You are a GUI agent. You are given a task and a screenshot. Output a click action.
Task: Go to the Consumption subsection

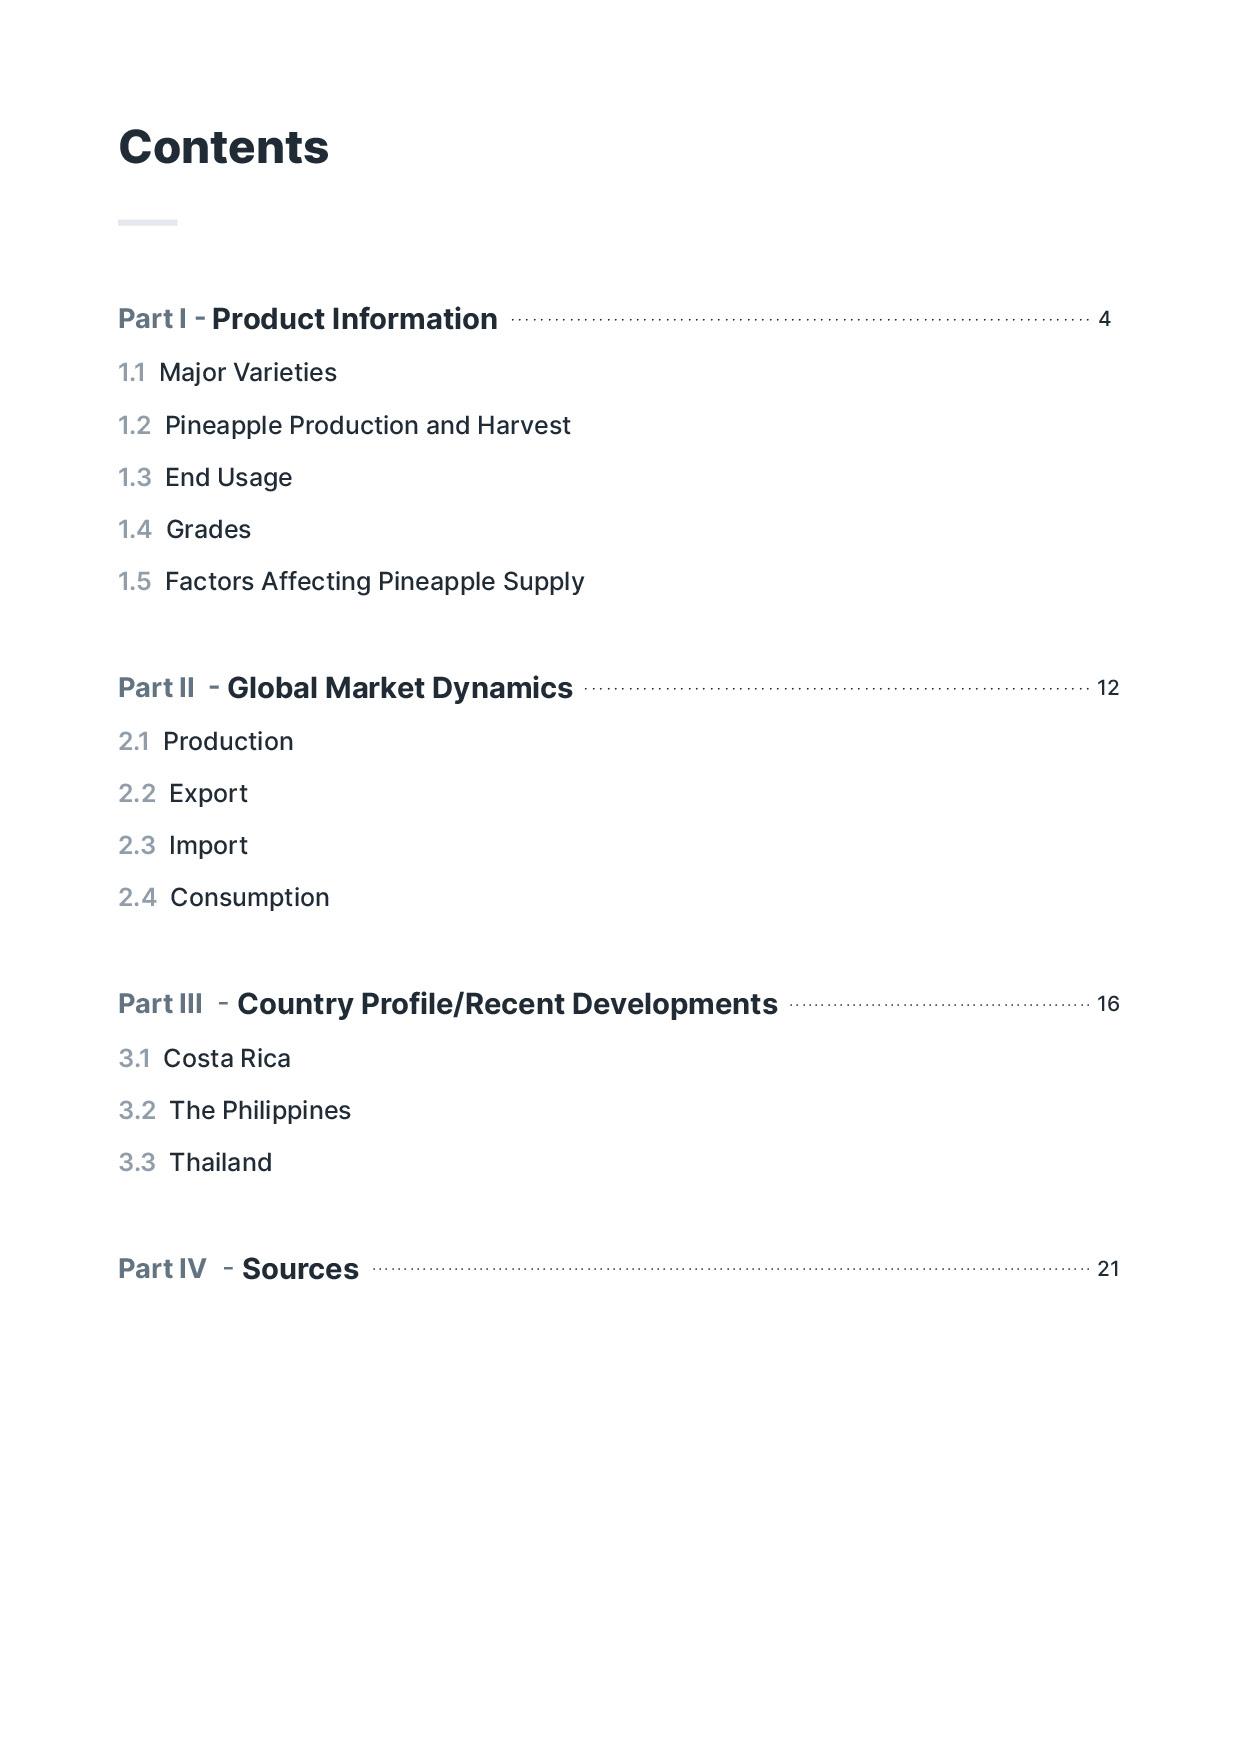[249, 898]
